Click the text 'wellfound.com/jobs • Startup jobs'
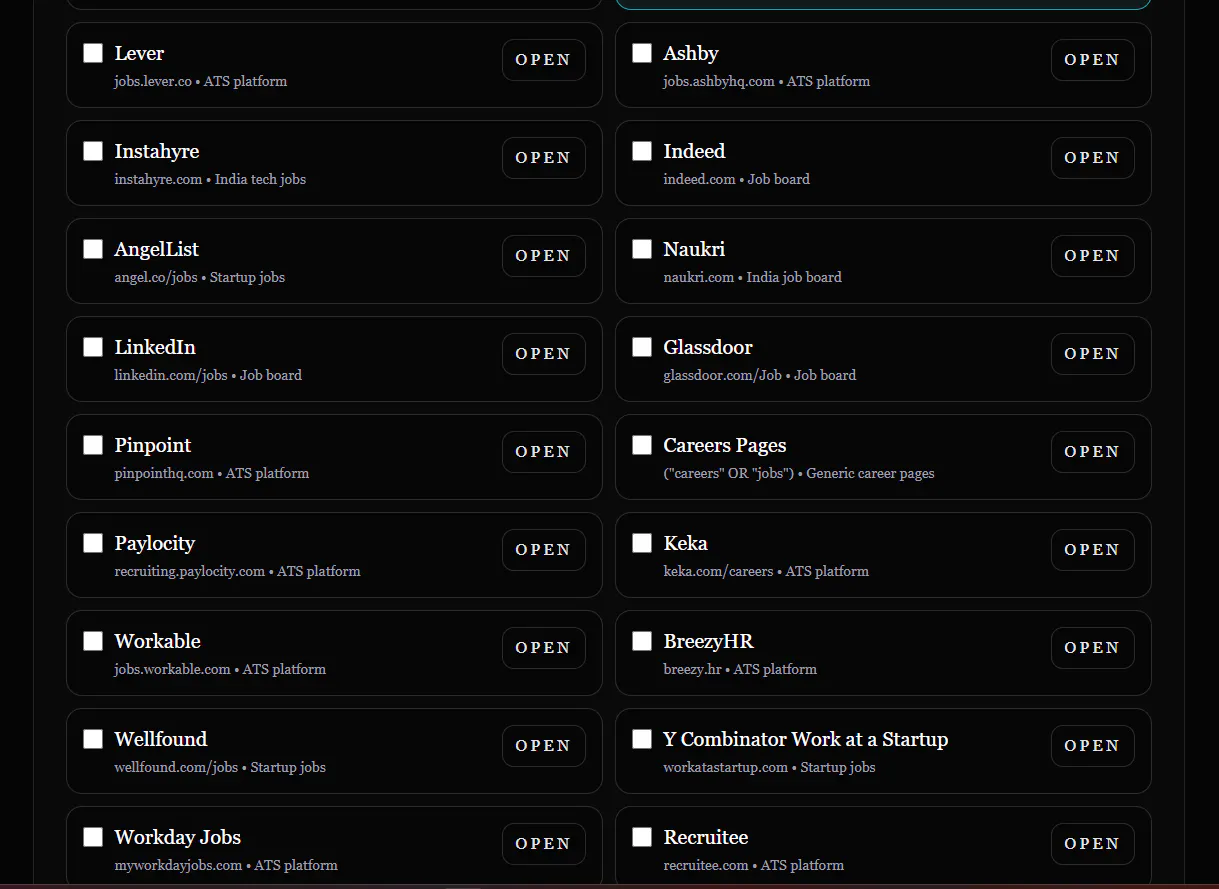 click(x=220, y=767)
